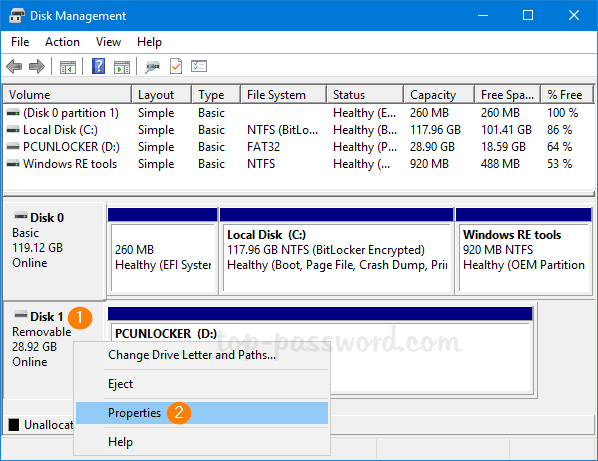Click the checklist settings toolbar icon
The height and width of the screenshot is (461, 598).
tap(199, 67)
